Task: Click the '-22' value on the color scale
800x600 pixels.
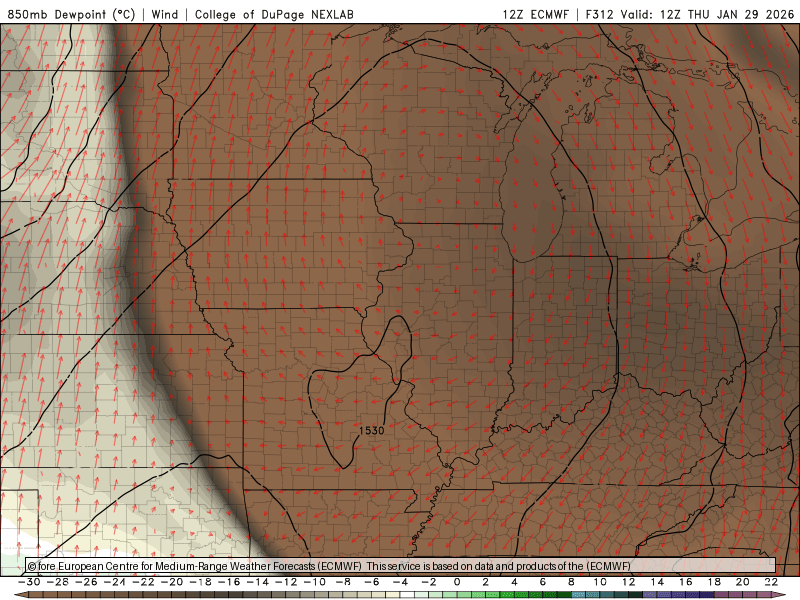Action: 143,582
